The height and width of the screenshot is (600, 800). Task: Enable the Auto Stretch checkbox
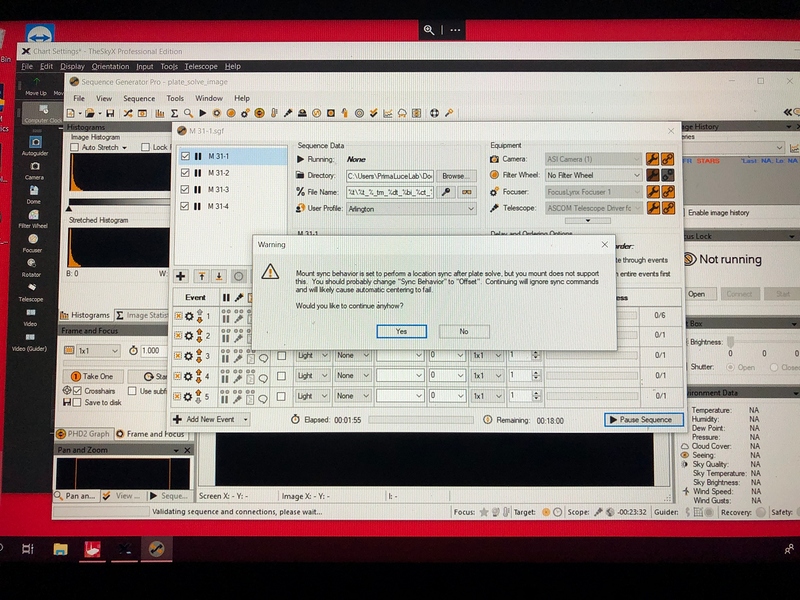[74, 147]
